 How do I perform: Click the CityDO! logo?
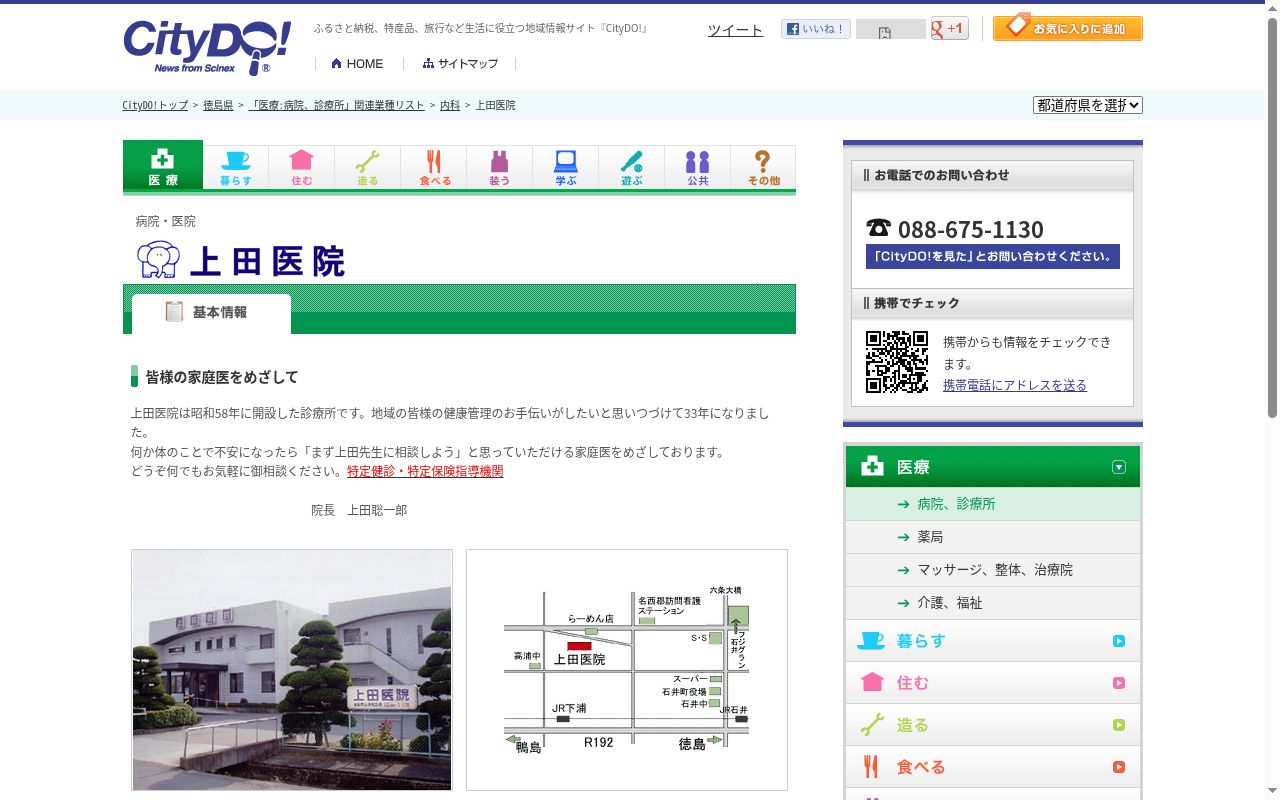point(207,48)
